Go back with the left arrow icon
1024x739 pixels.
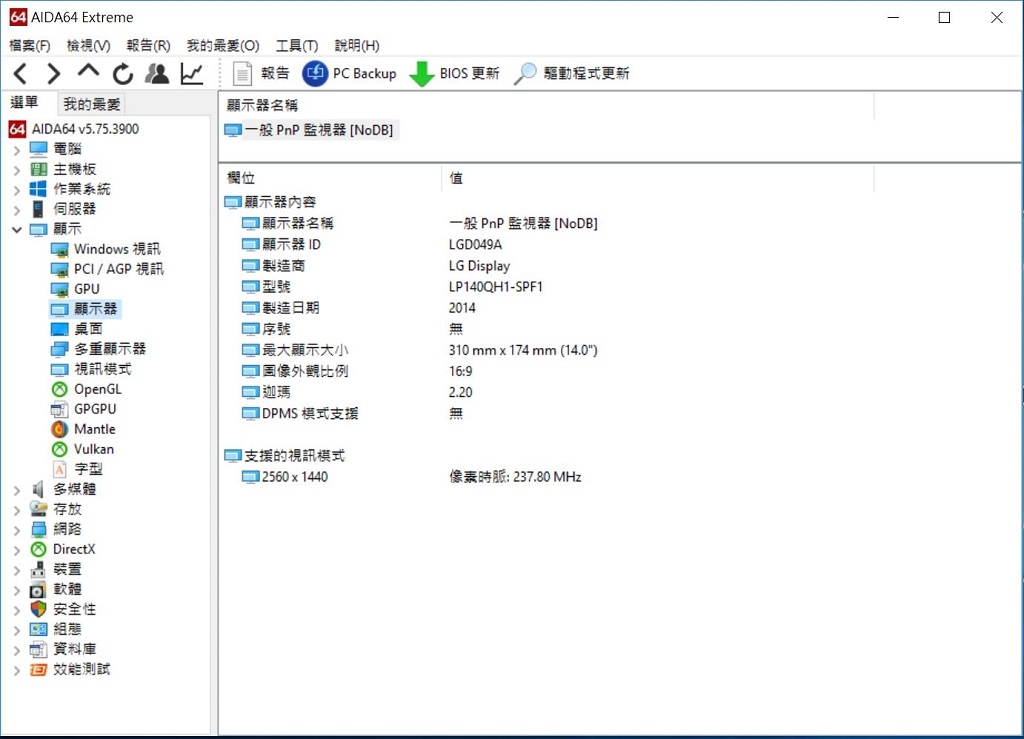tap(20, 74)
